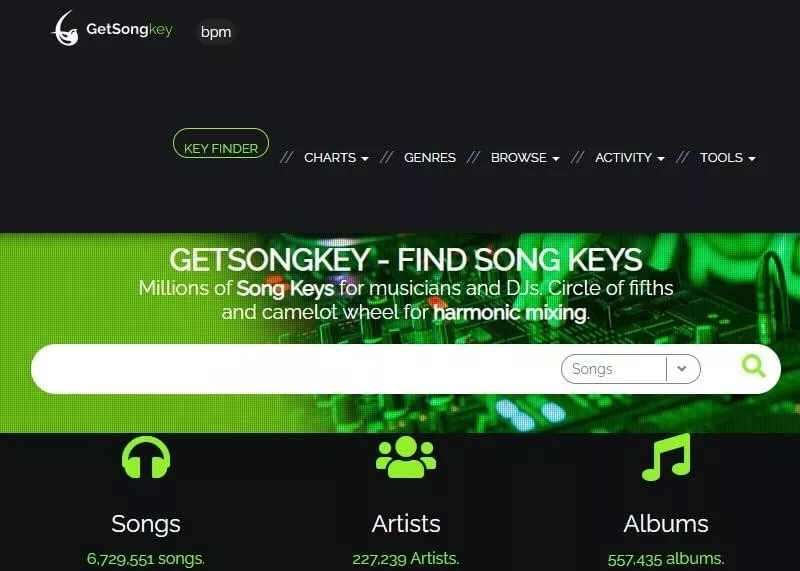Click the Artists group icon
800x571 pixels.
406,457
